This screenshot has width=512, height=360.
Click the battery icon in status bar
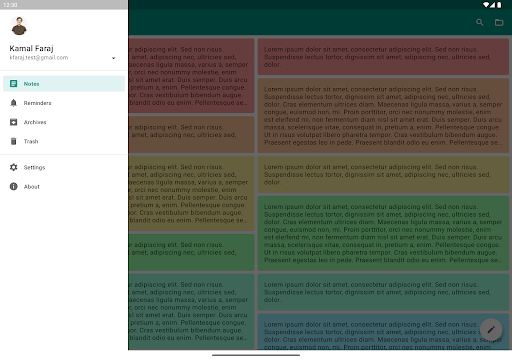point(499,5)
